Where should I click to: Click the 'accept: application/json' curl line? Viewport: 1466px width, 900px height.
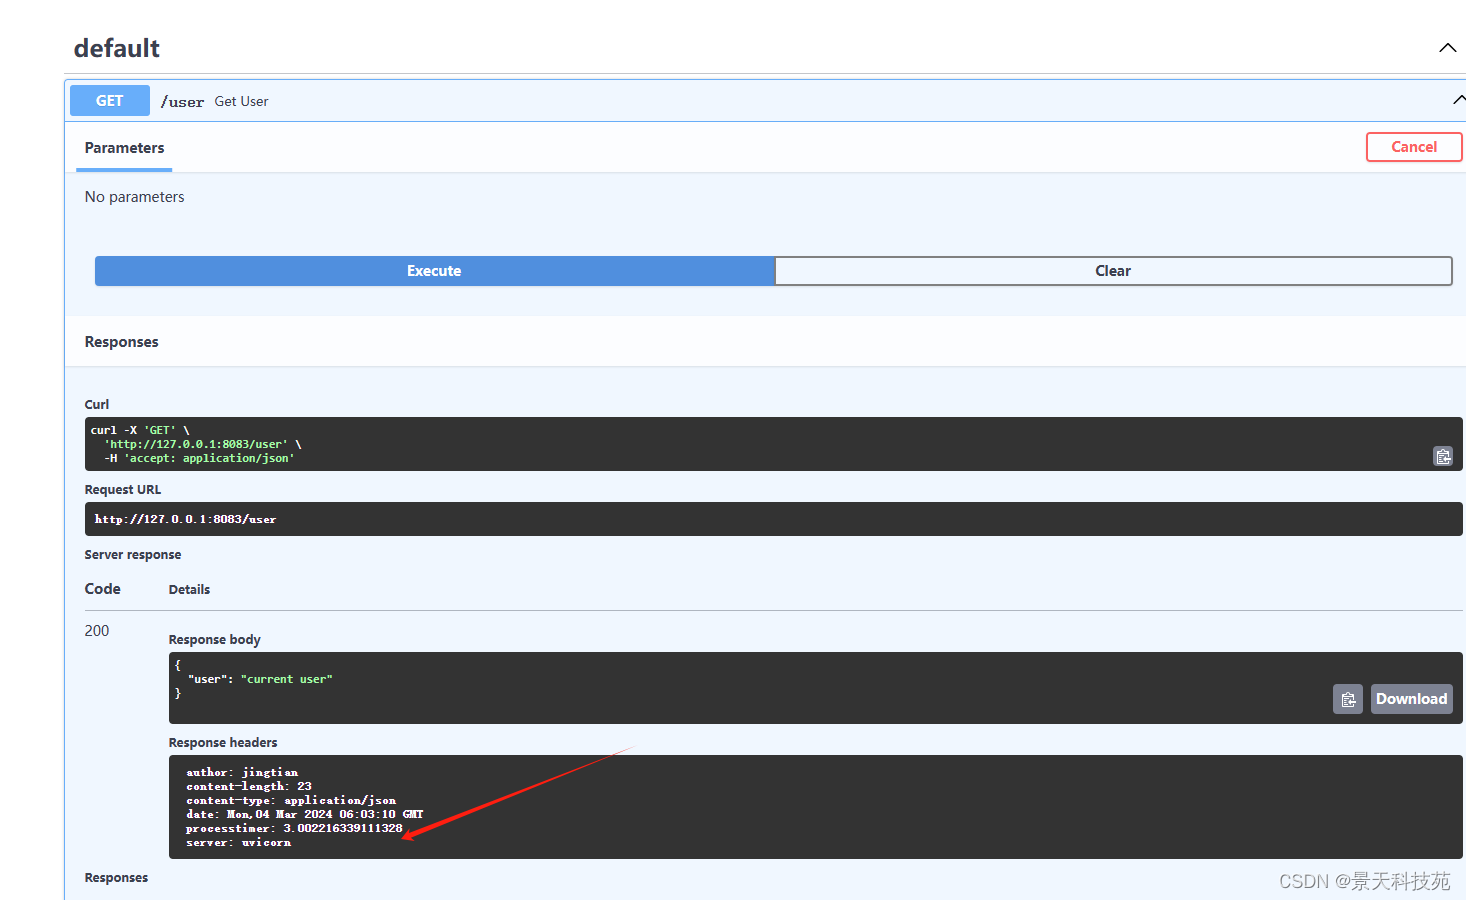[199, 458]
